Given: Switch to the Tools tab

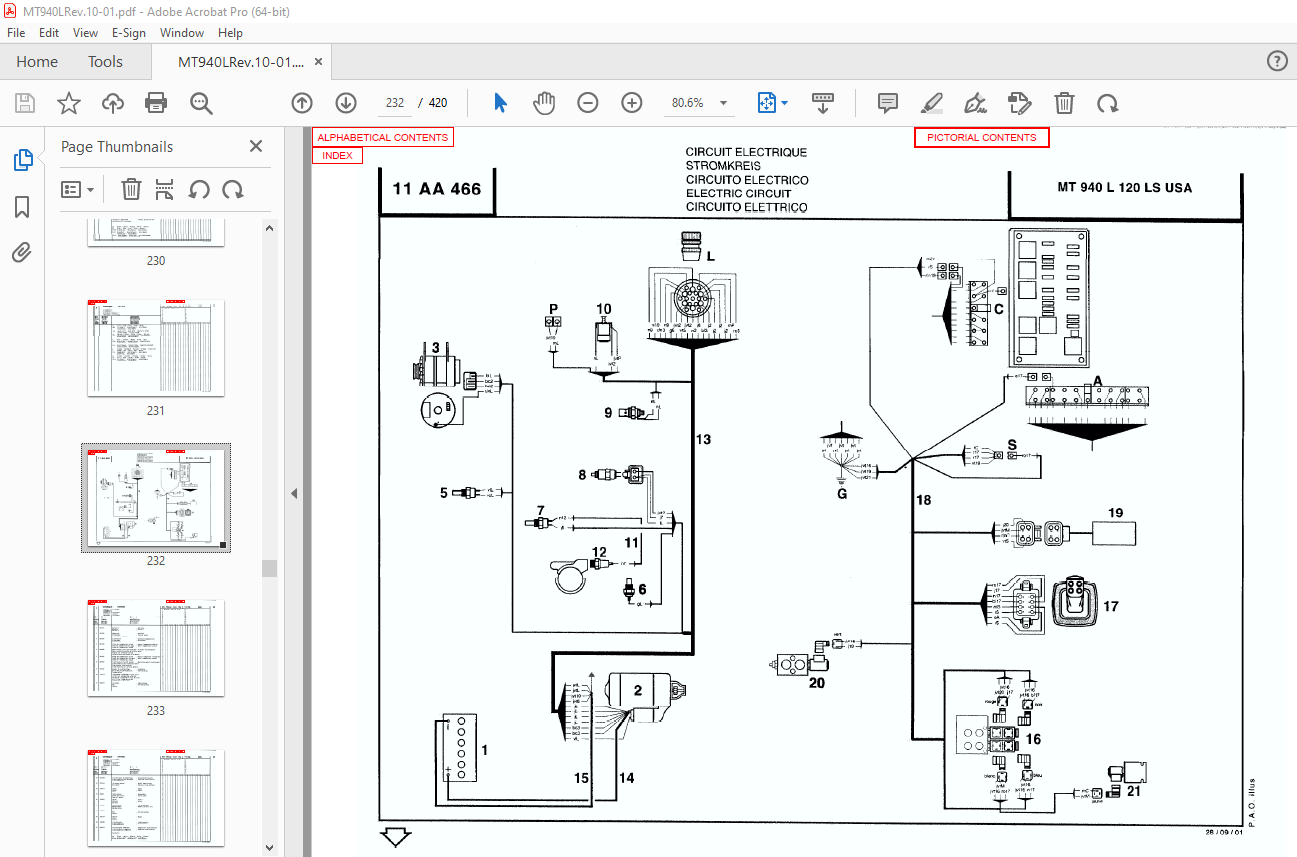Looking at the screenshot, I should (105, 61).
